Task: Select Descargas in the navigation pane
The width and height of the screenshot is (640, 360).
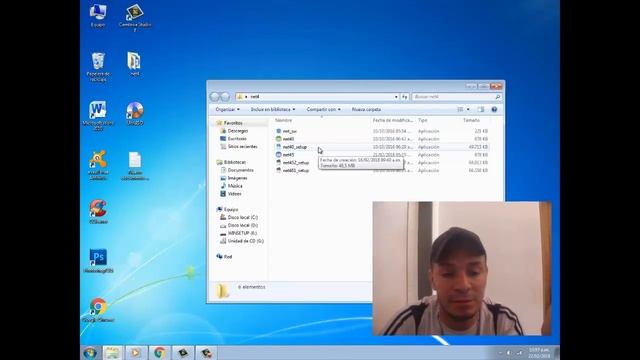Action: point(238,131)
